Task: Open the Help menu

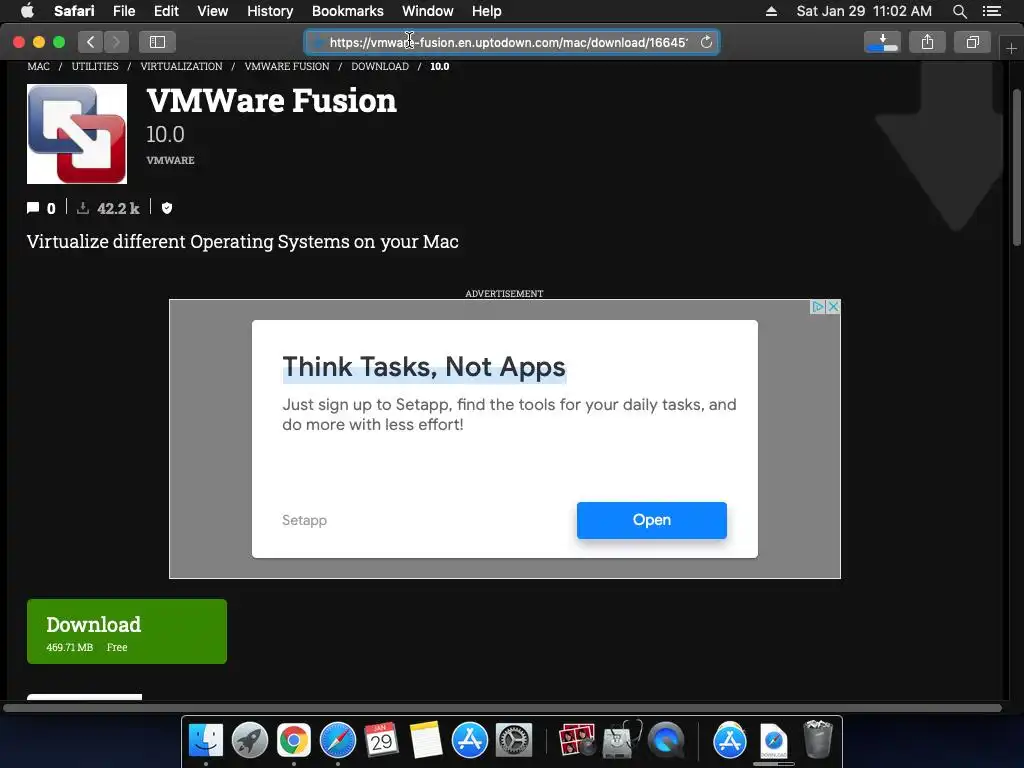Action: (487, 11)
